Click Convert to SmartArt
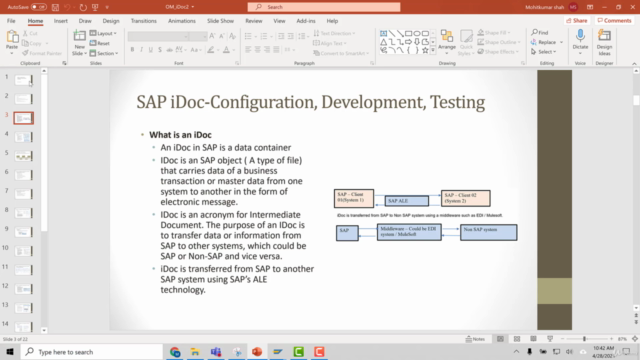Screen dimensions: 640x360 coord(341,53)
